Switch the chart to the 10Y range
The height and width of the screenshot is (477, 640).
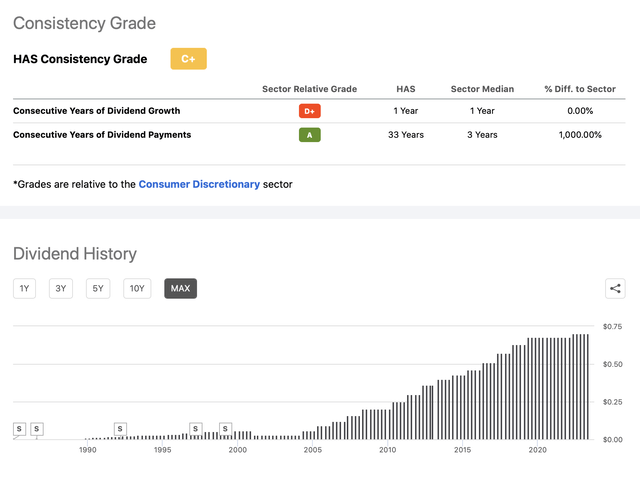(x=137, y=288)
